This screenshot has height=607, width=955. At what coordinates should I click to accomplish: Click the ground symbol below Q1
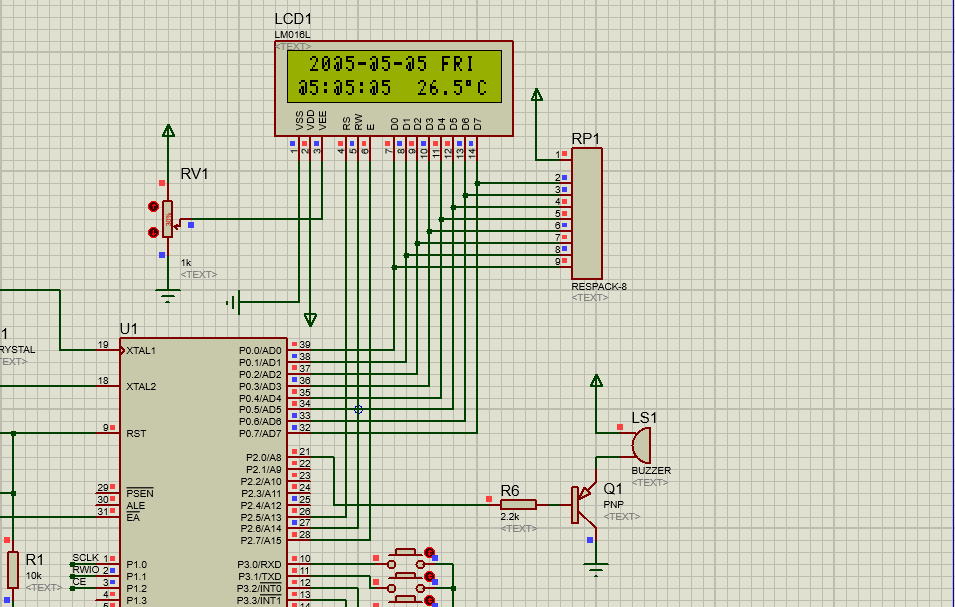coord(596,570)
